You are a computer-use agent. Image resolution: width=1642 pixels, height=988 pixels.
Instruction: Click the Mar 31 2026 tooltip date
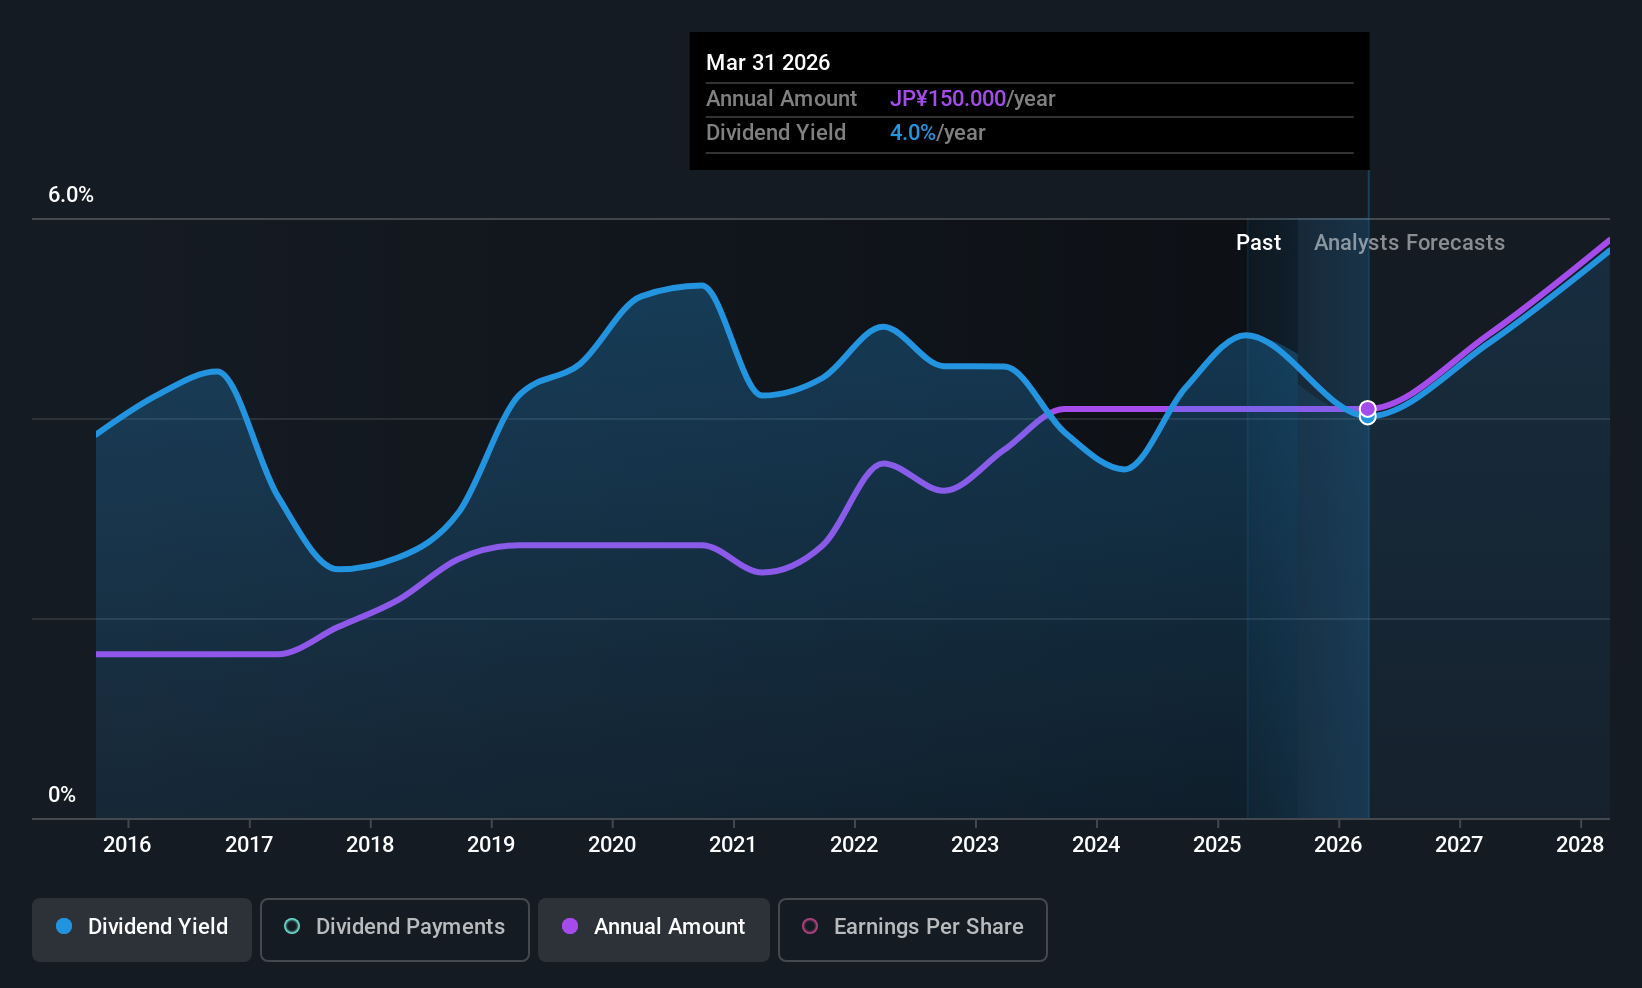[x=768, y=63]
